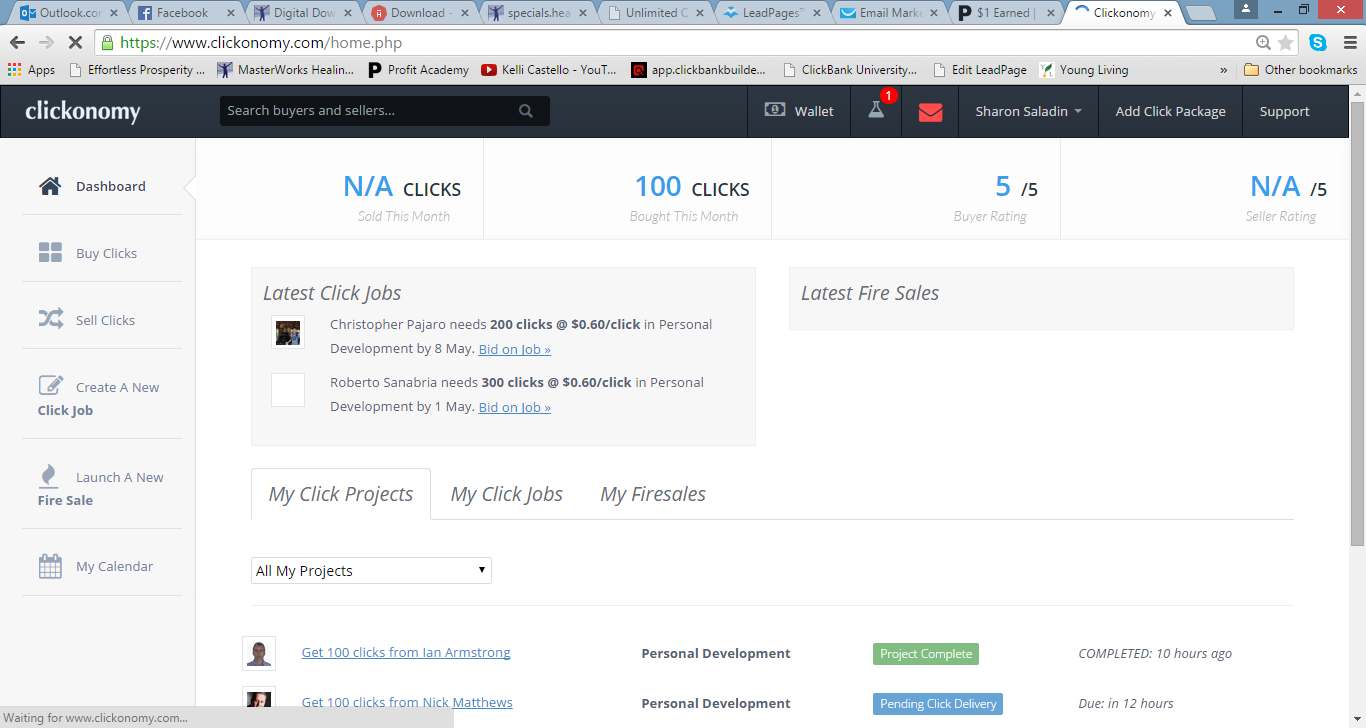The height and width of the screenshot is (728, 1366).
Task: Click the bookmark star in address bar
Action: click(1285, 43)
